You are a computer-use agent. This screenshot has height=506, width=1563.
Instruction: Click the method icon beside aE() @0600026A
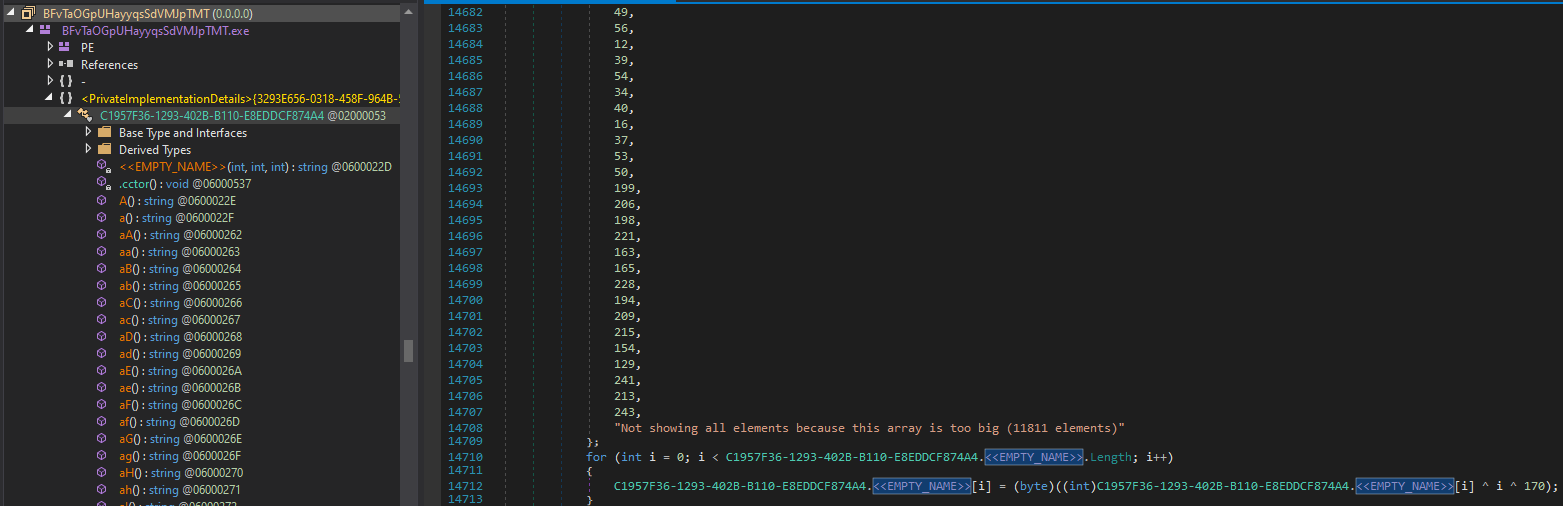(x=103, y=370)
